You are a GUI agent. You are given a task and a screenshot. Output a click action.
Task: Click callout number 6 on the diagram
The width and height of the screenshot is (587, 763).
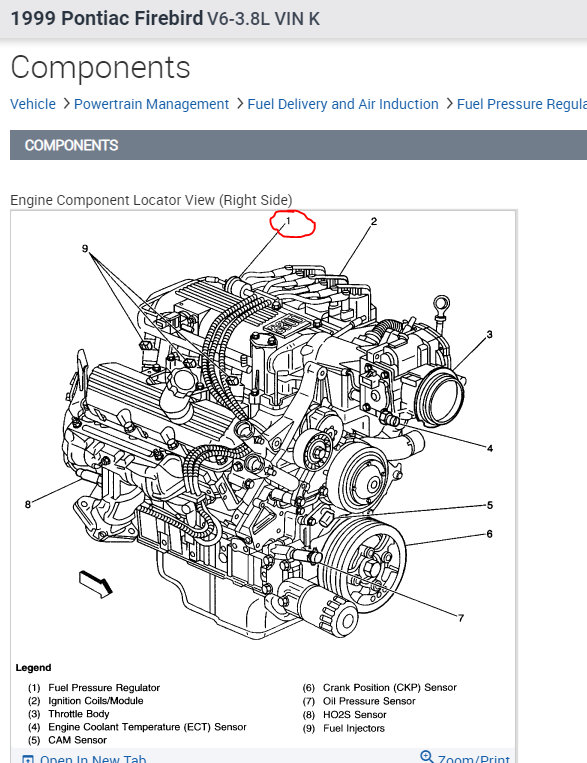click(490, 534)
